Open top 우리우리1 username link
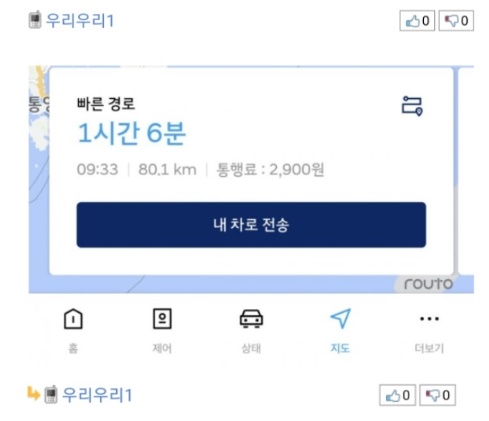The height and width of the screenshot is (421, 489). coord(80,20)
